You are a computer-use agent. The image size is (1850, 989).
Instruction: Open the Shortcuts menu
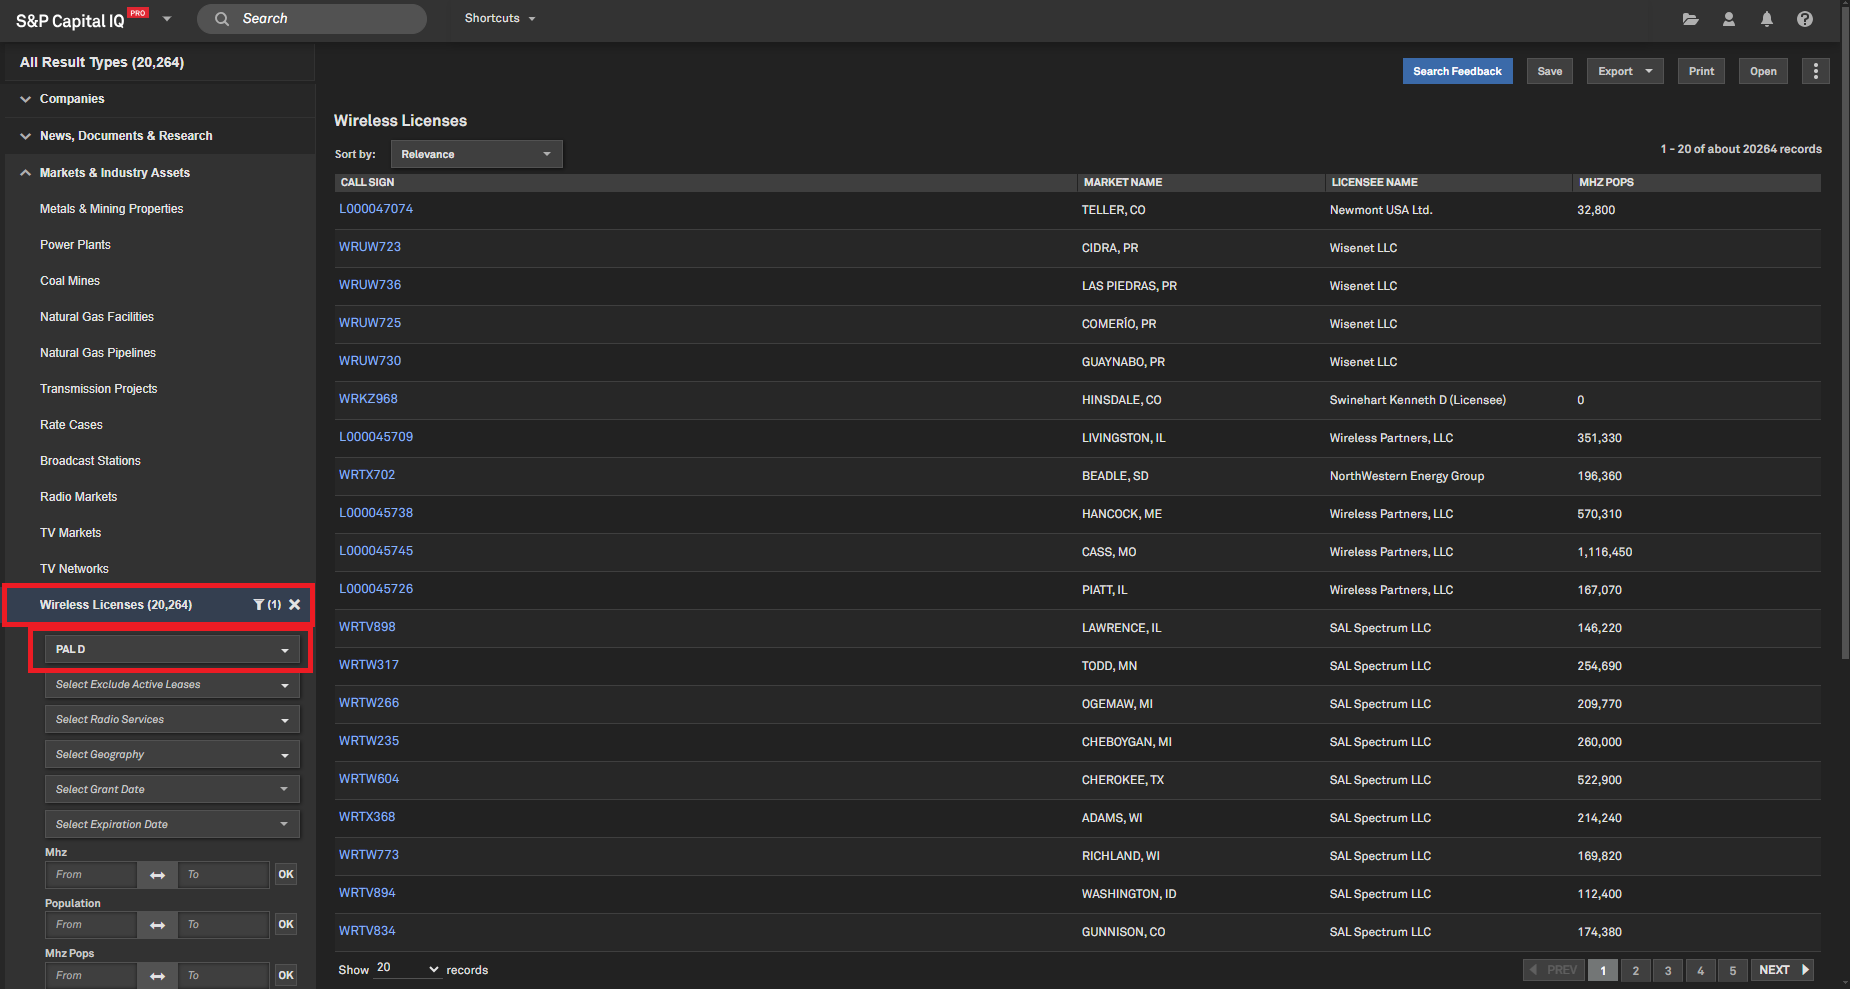(x=500, y=18)
